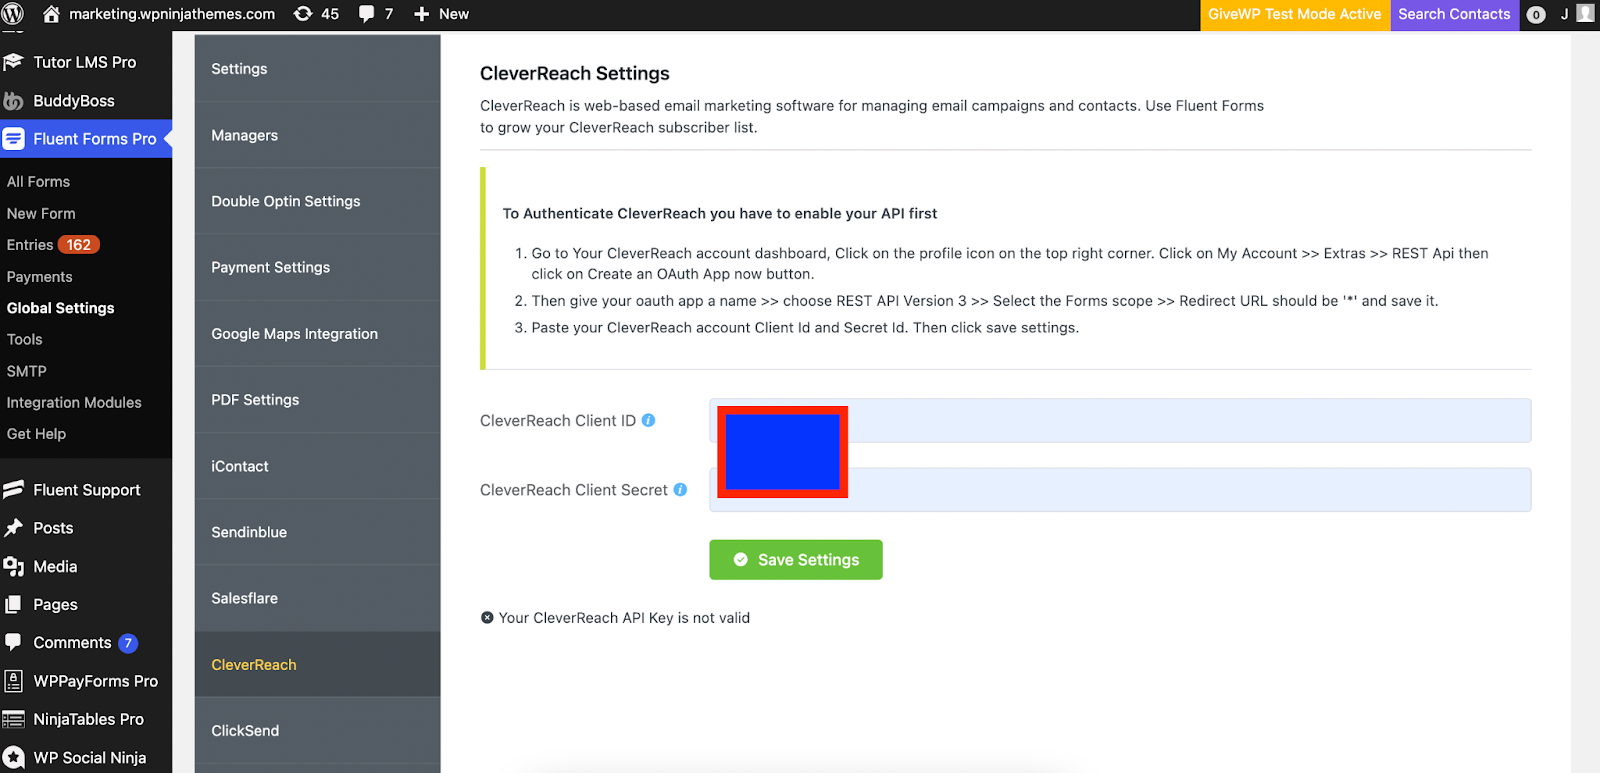Screen dimensions: 1600x773
Task: Open Tools submenu item
Action: (24, 340)
